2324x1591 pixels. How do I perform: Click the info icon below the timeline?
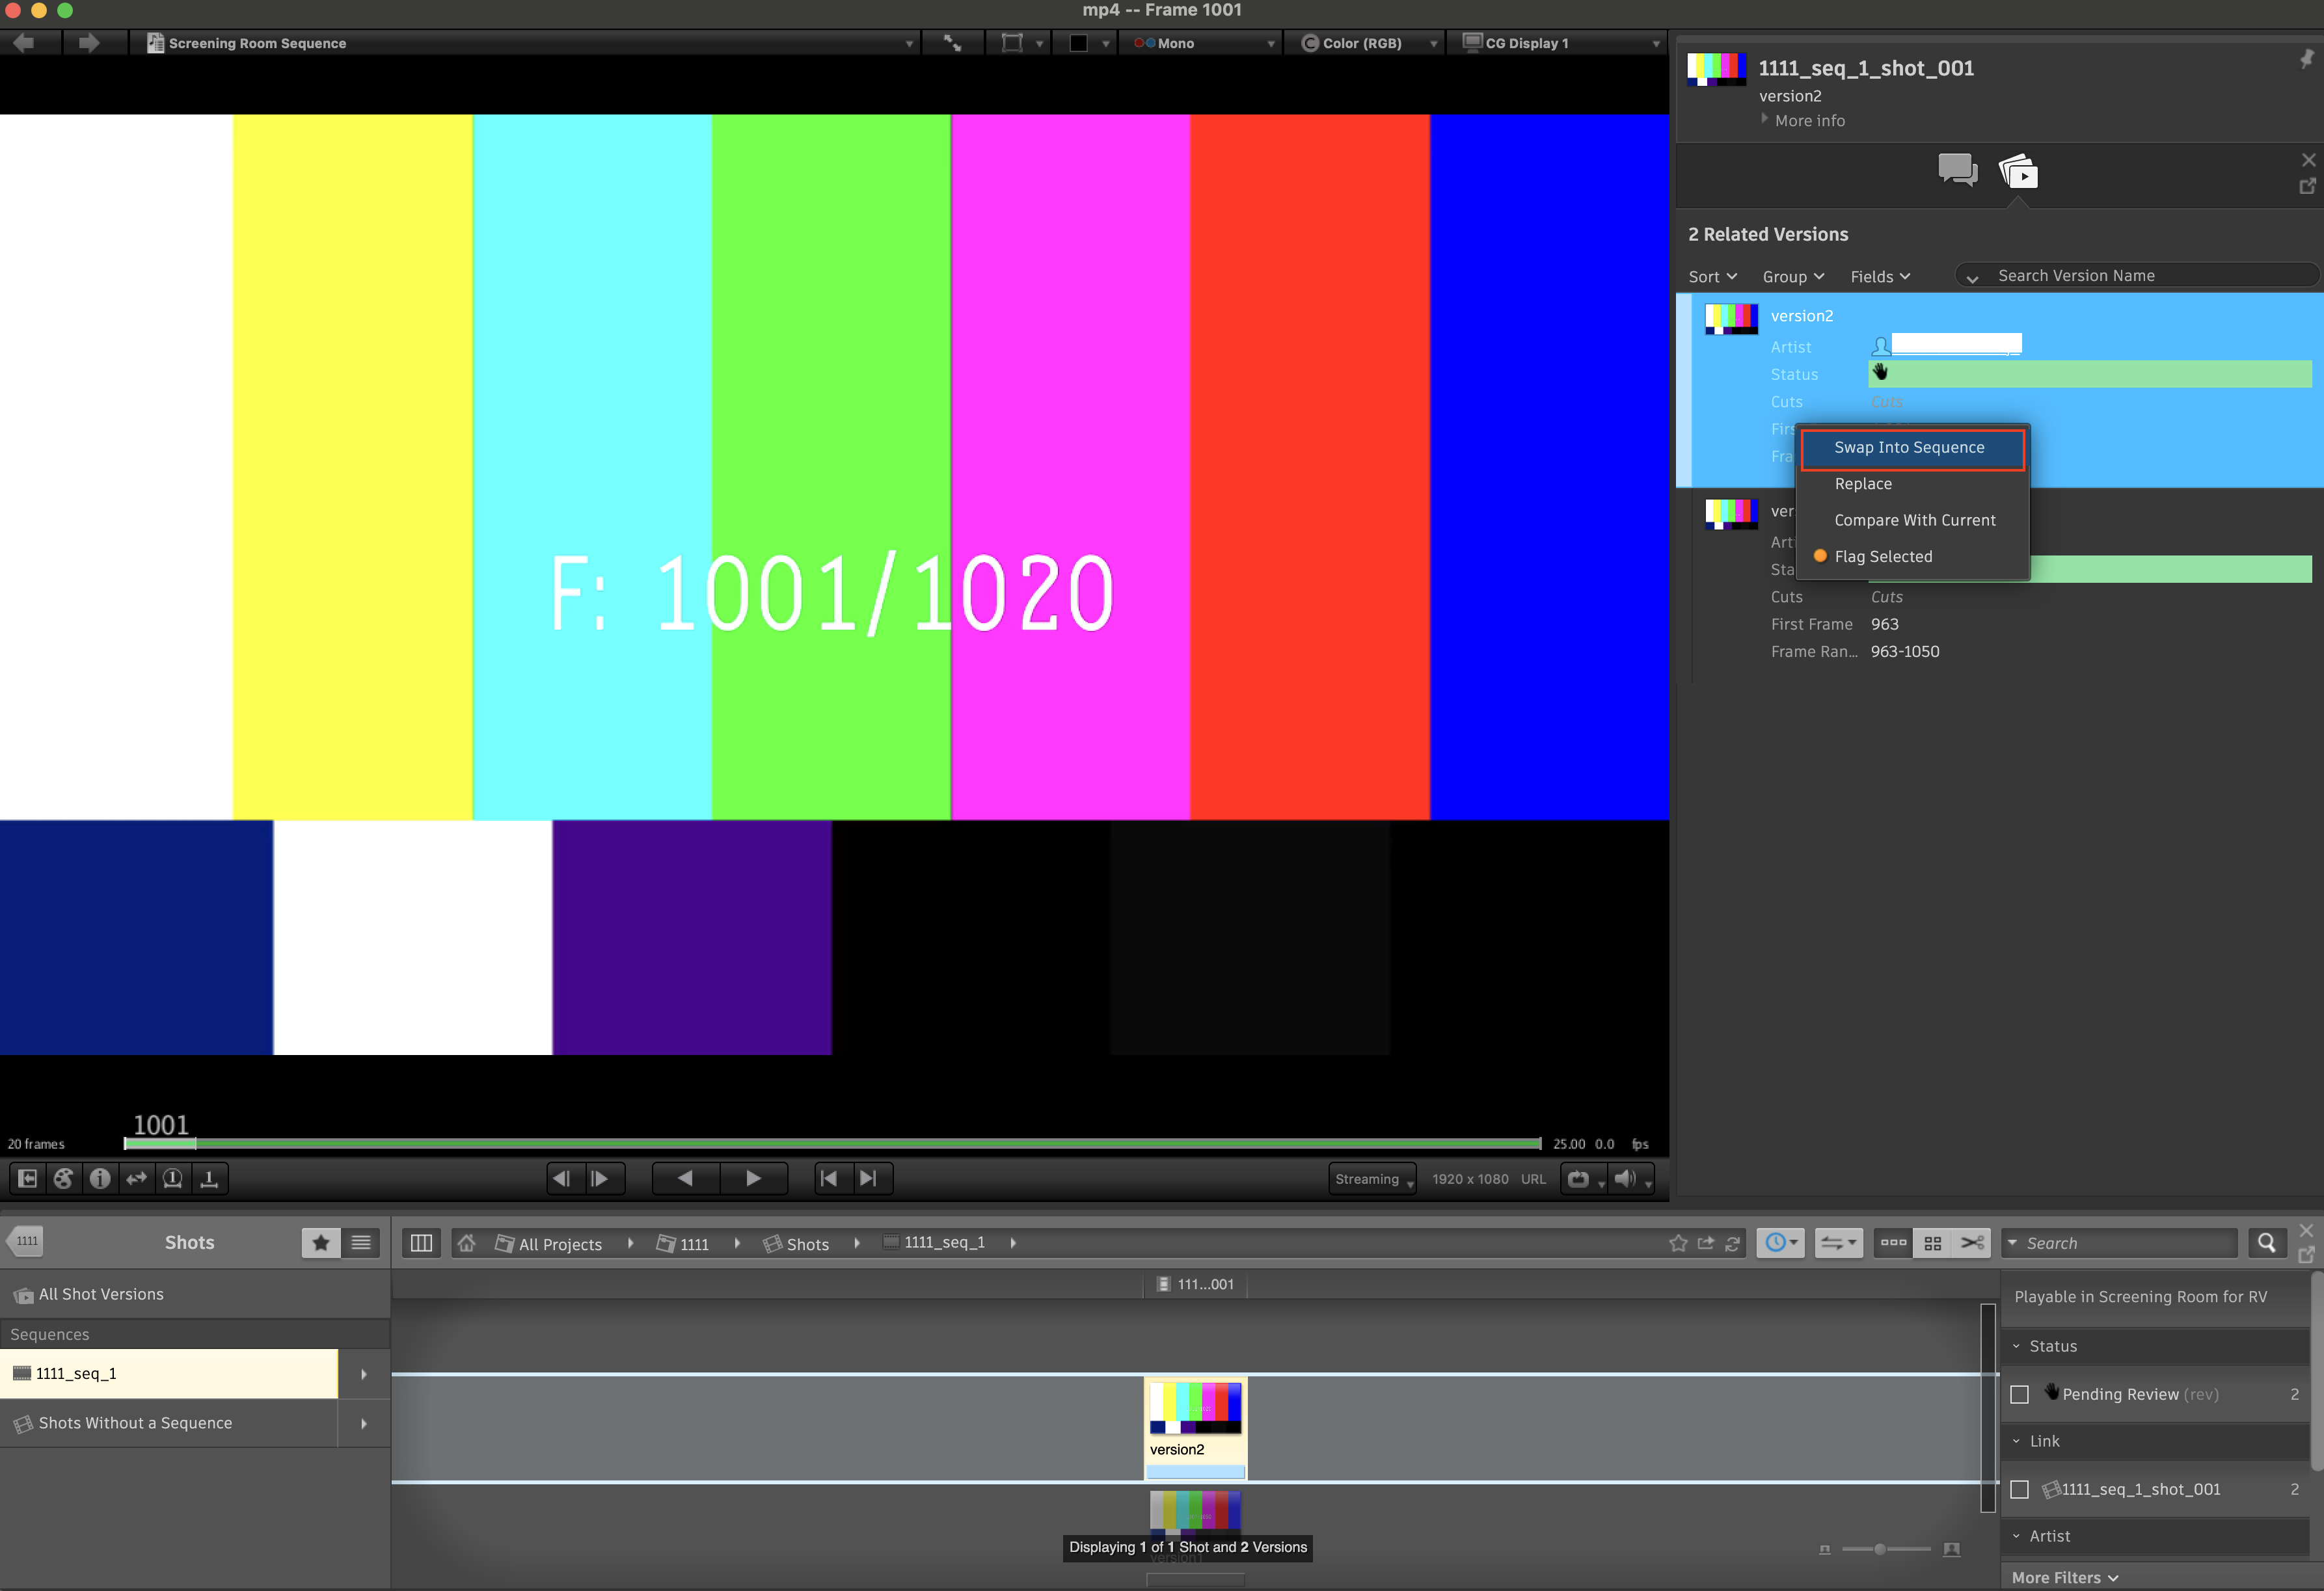point(100,1178)
